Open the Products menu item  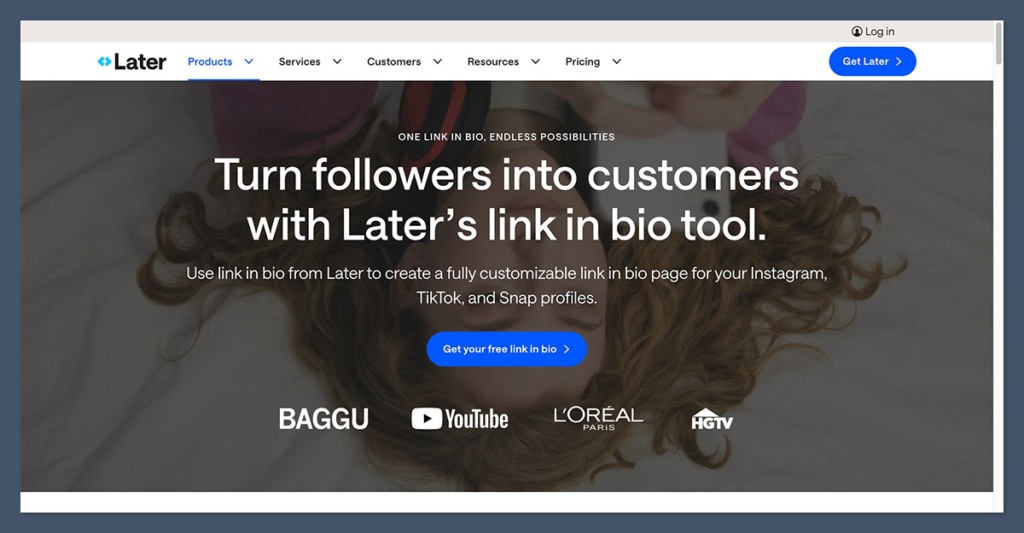point(210,61)
